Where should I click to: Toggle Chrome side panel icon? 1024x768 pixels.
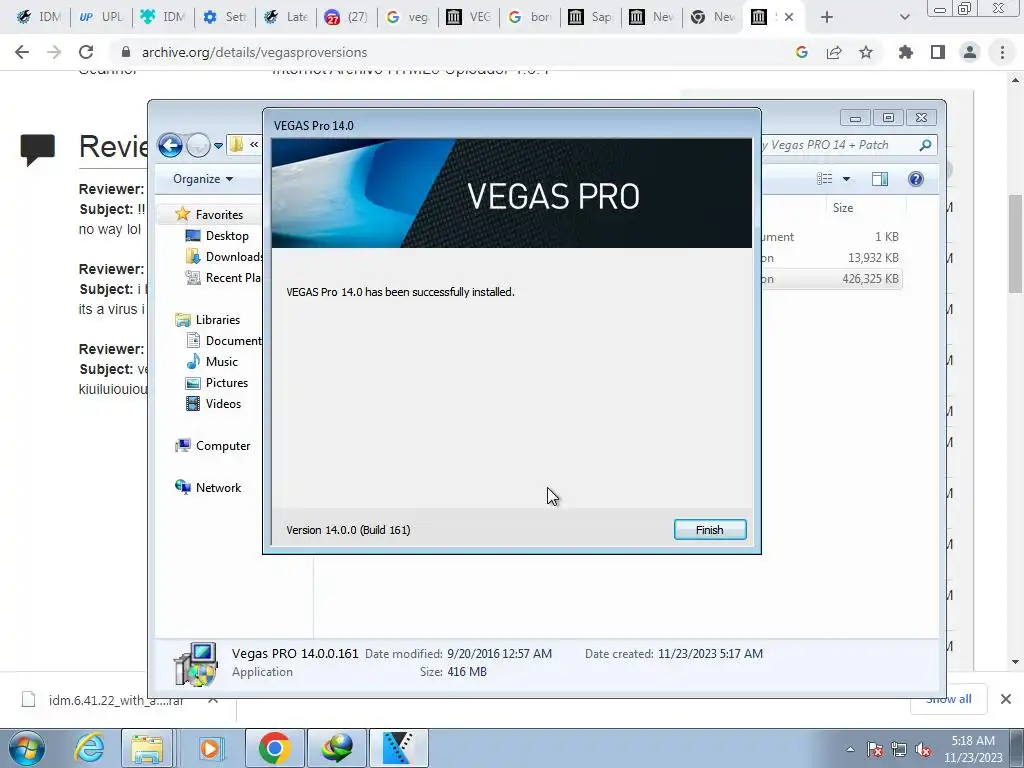tap(938, 52)
